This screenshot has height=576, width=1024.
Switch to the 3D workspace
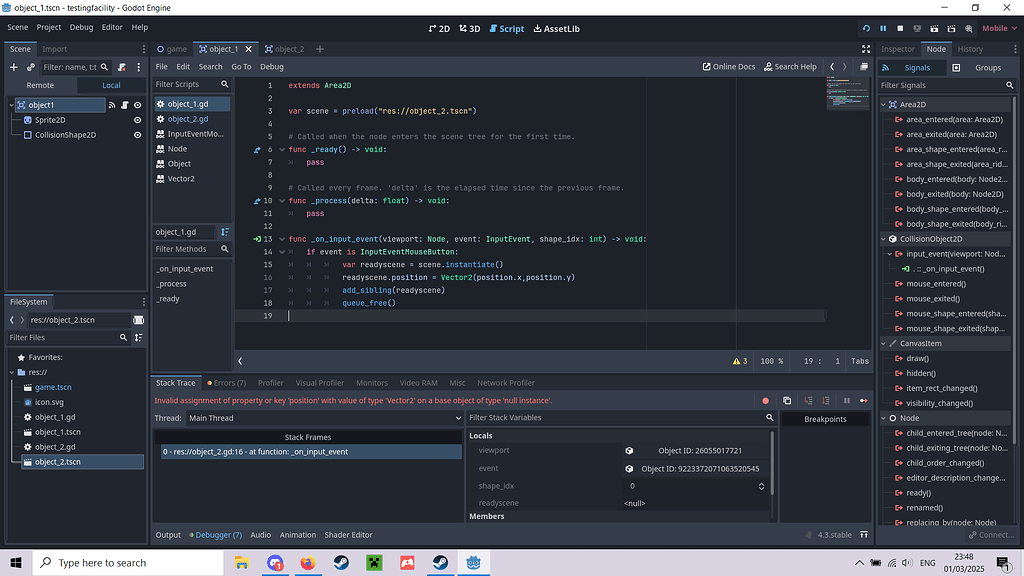tap(468, 29)
